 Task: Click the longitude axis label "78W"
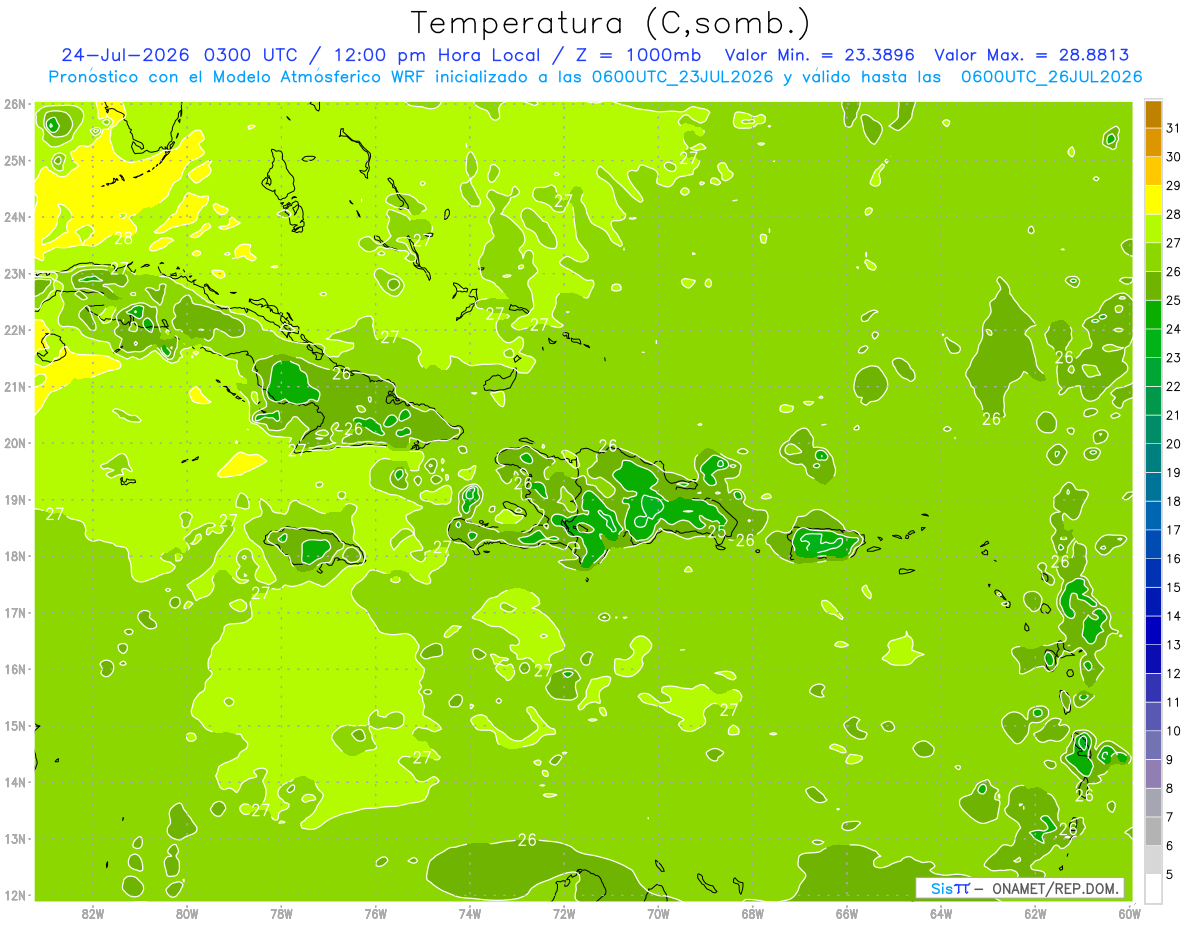pos(281,913)
